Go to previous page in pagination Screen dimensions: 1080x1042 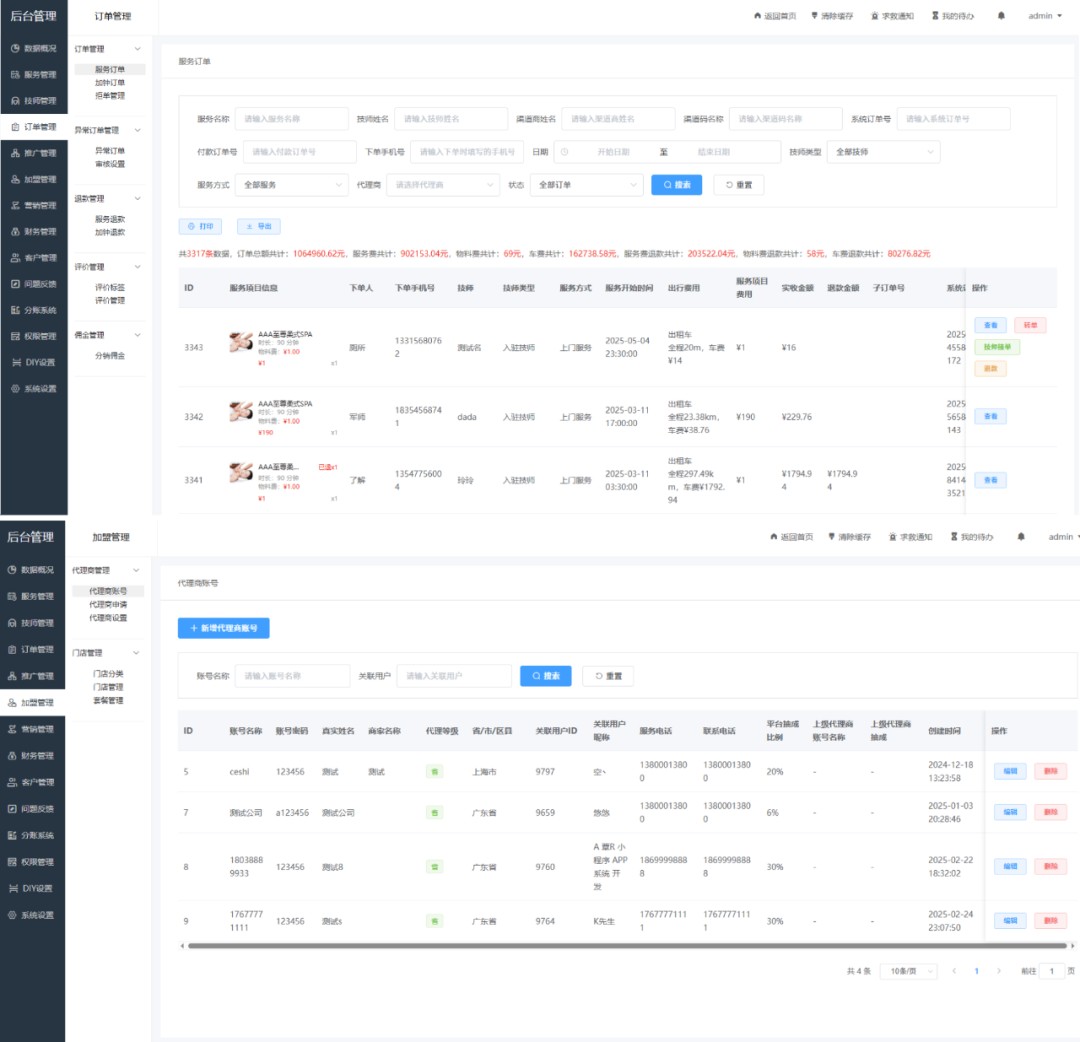954,971
